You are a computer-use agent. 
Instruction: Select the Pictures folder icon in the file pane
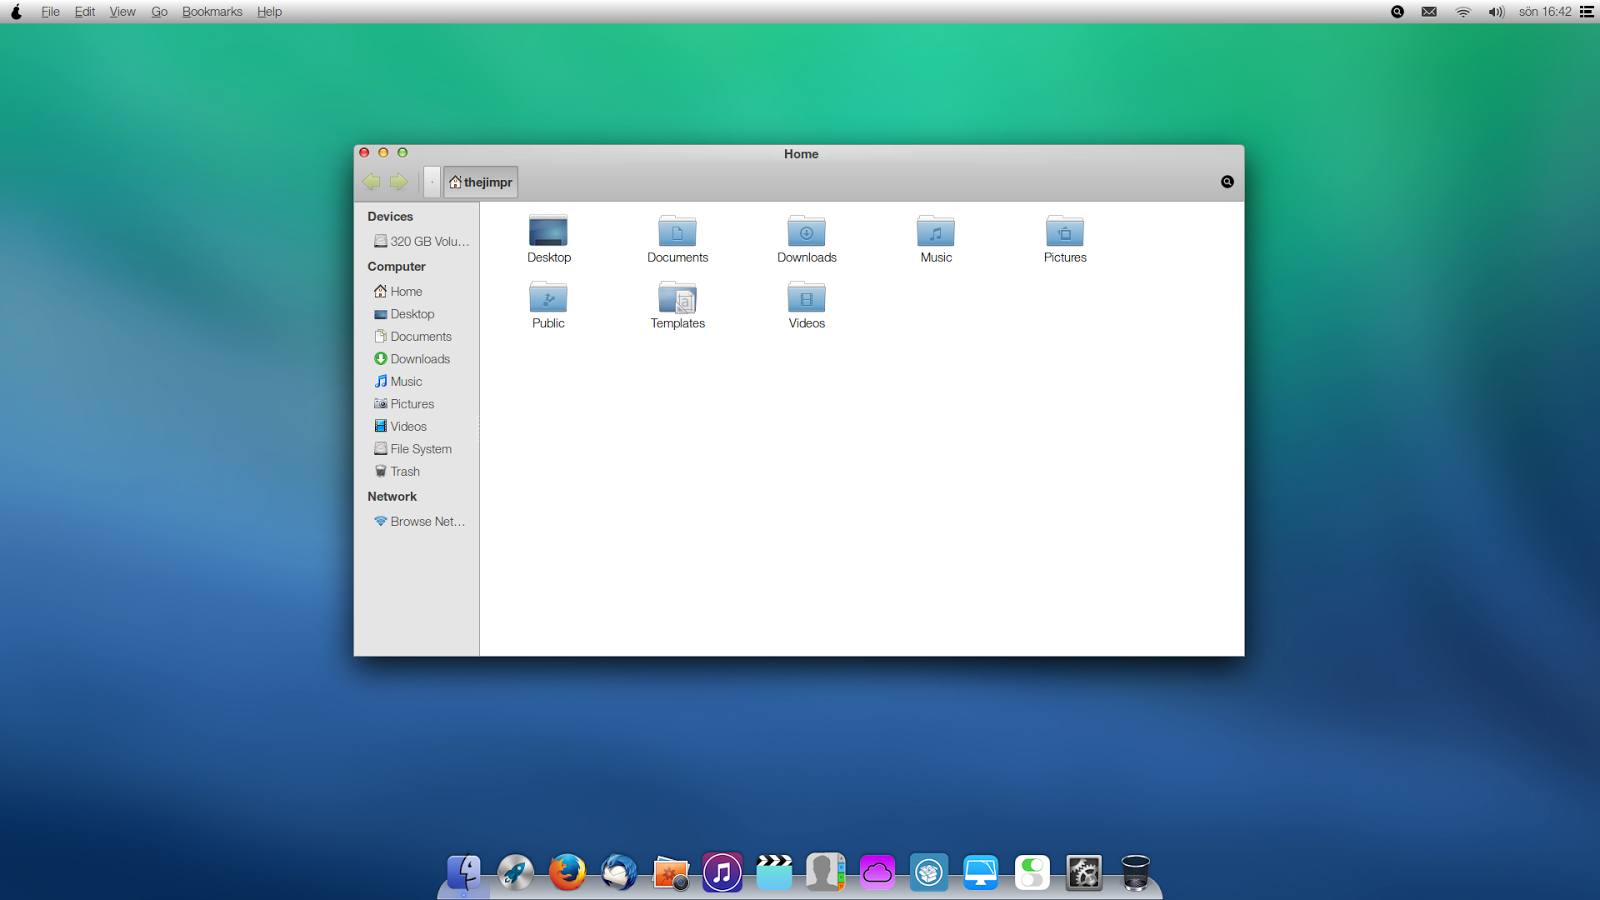1065,231
